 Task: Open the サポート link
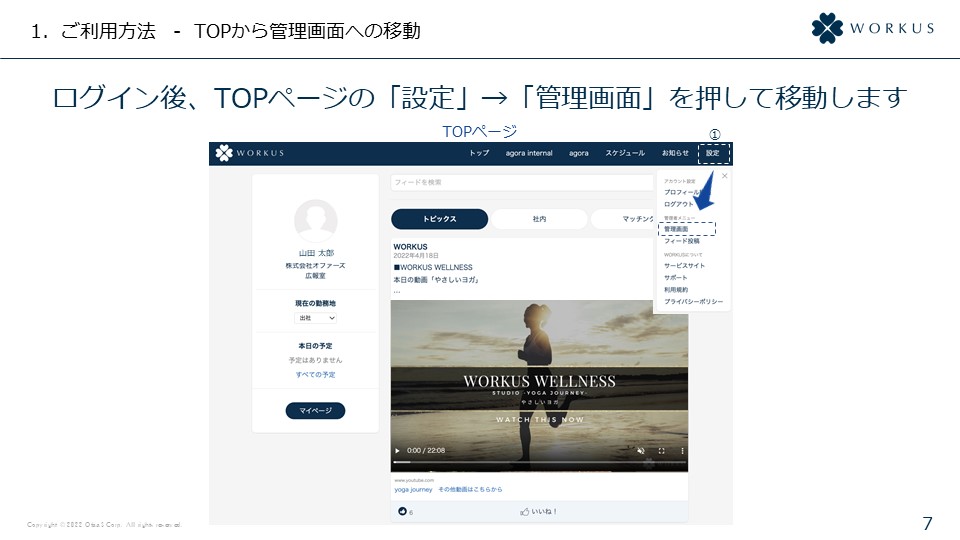click(x=675, y=278)
